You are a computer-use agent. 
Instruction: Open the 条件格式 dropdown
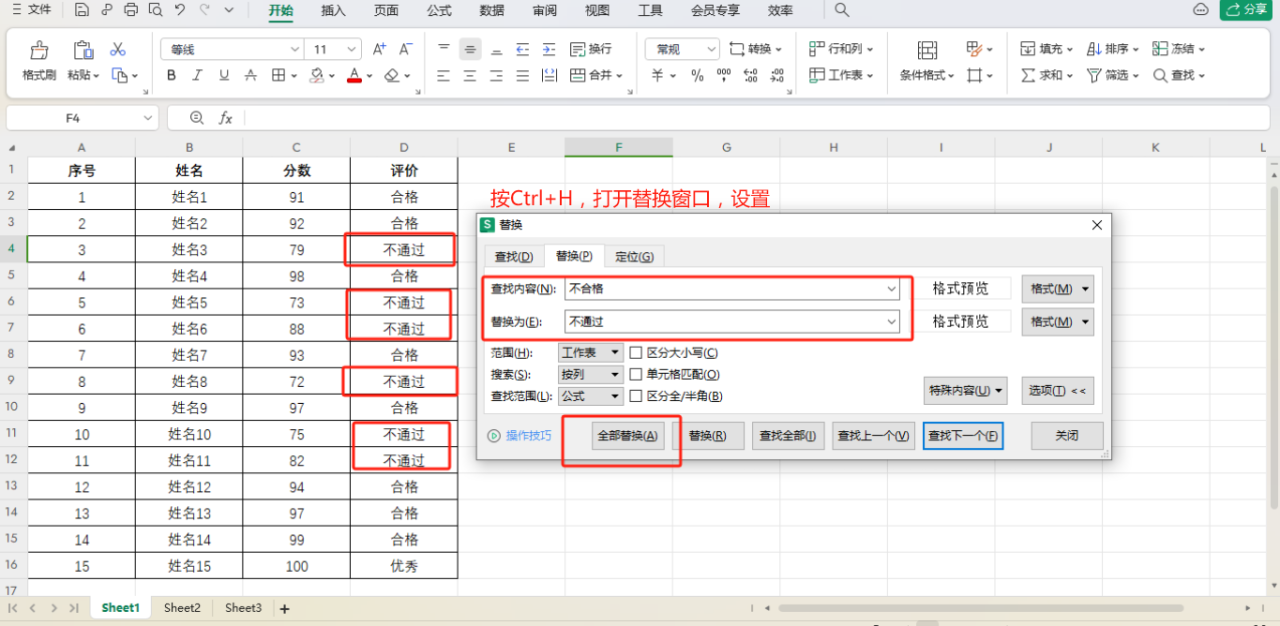927,75
